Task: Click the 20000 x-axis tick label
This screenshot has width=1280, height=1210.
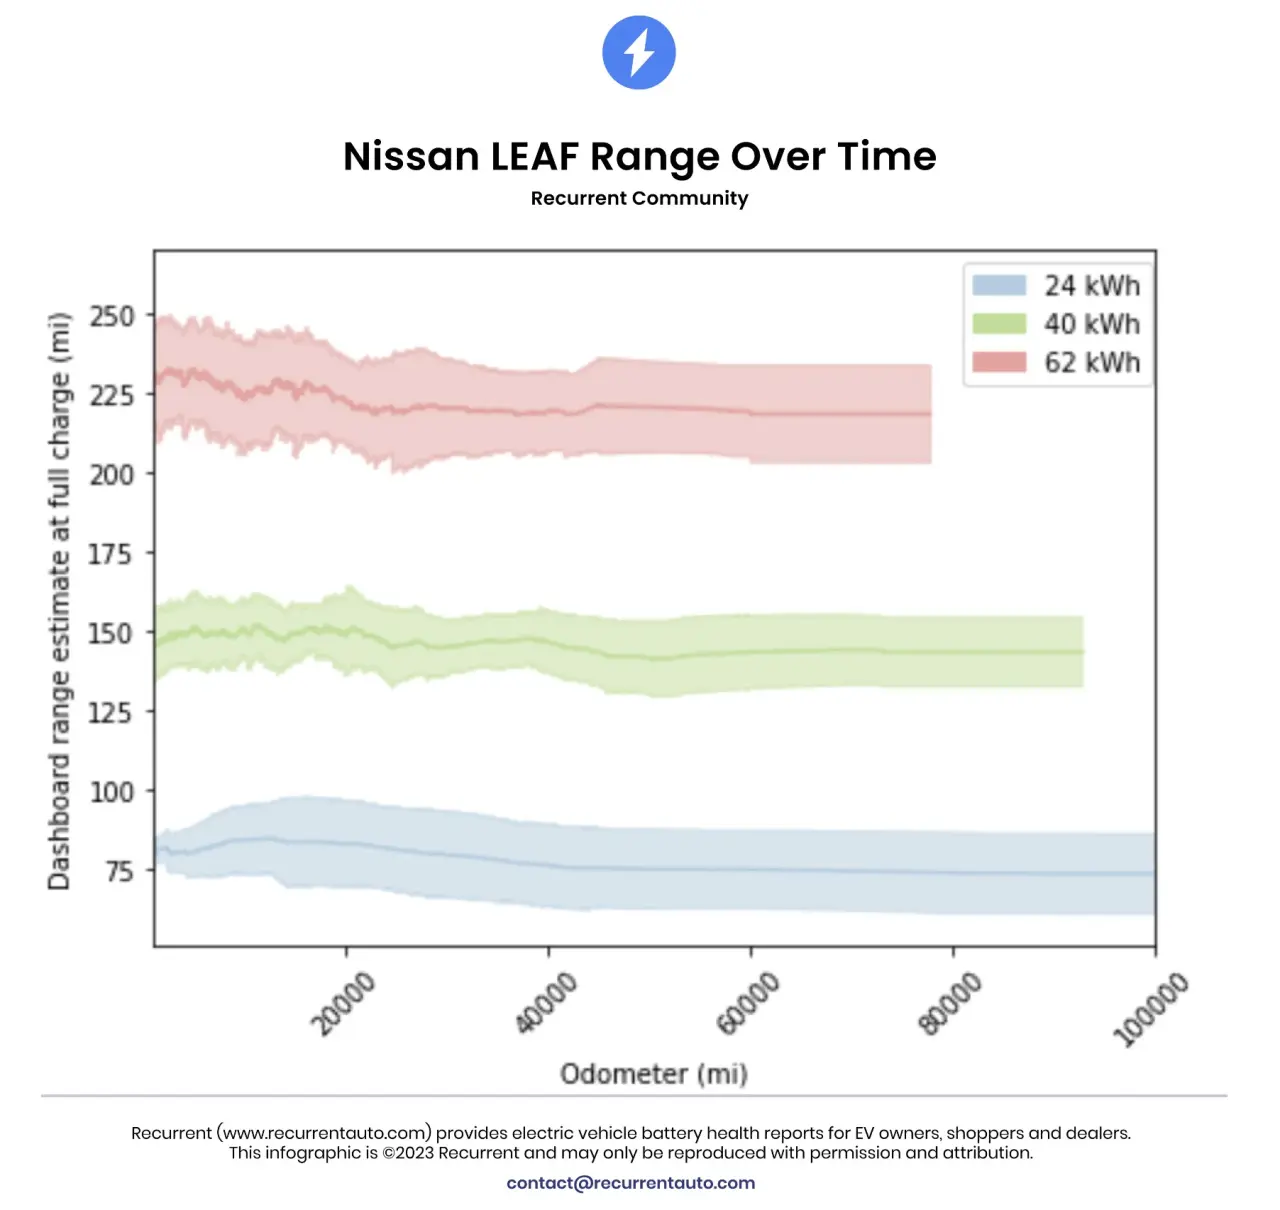Action: (x=344, y=1004)
